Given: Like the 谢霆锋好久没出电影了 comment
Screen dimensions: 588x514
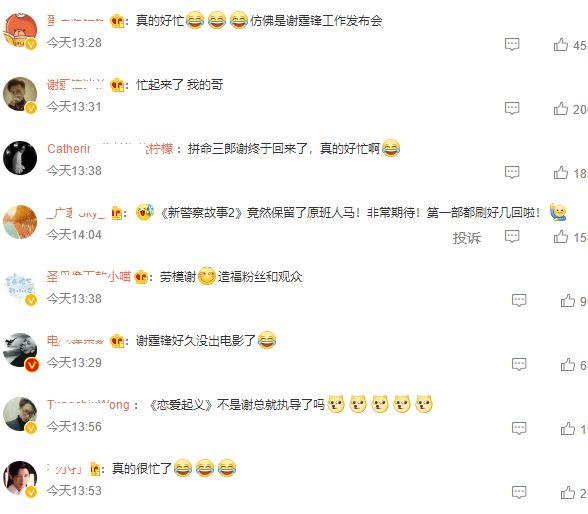Looking at the screenshot, I should tap(568, 365).
